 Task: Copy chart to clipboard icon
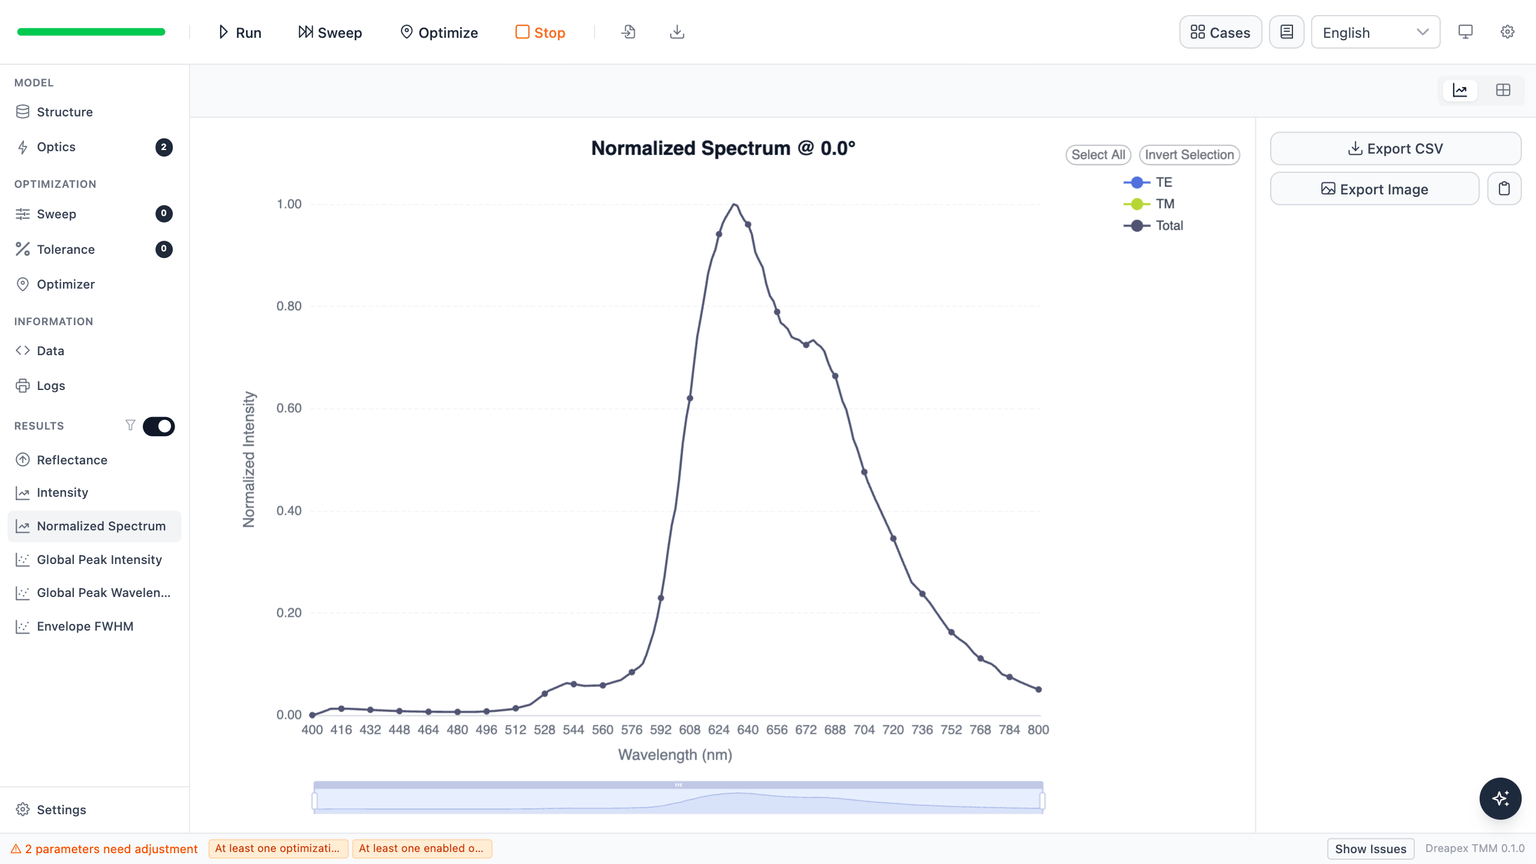pyautogui.click(x=1504, y=189)
